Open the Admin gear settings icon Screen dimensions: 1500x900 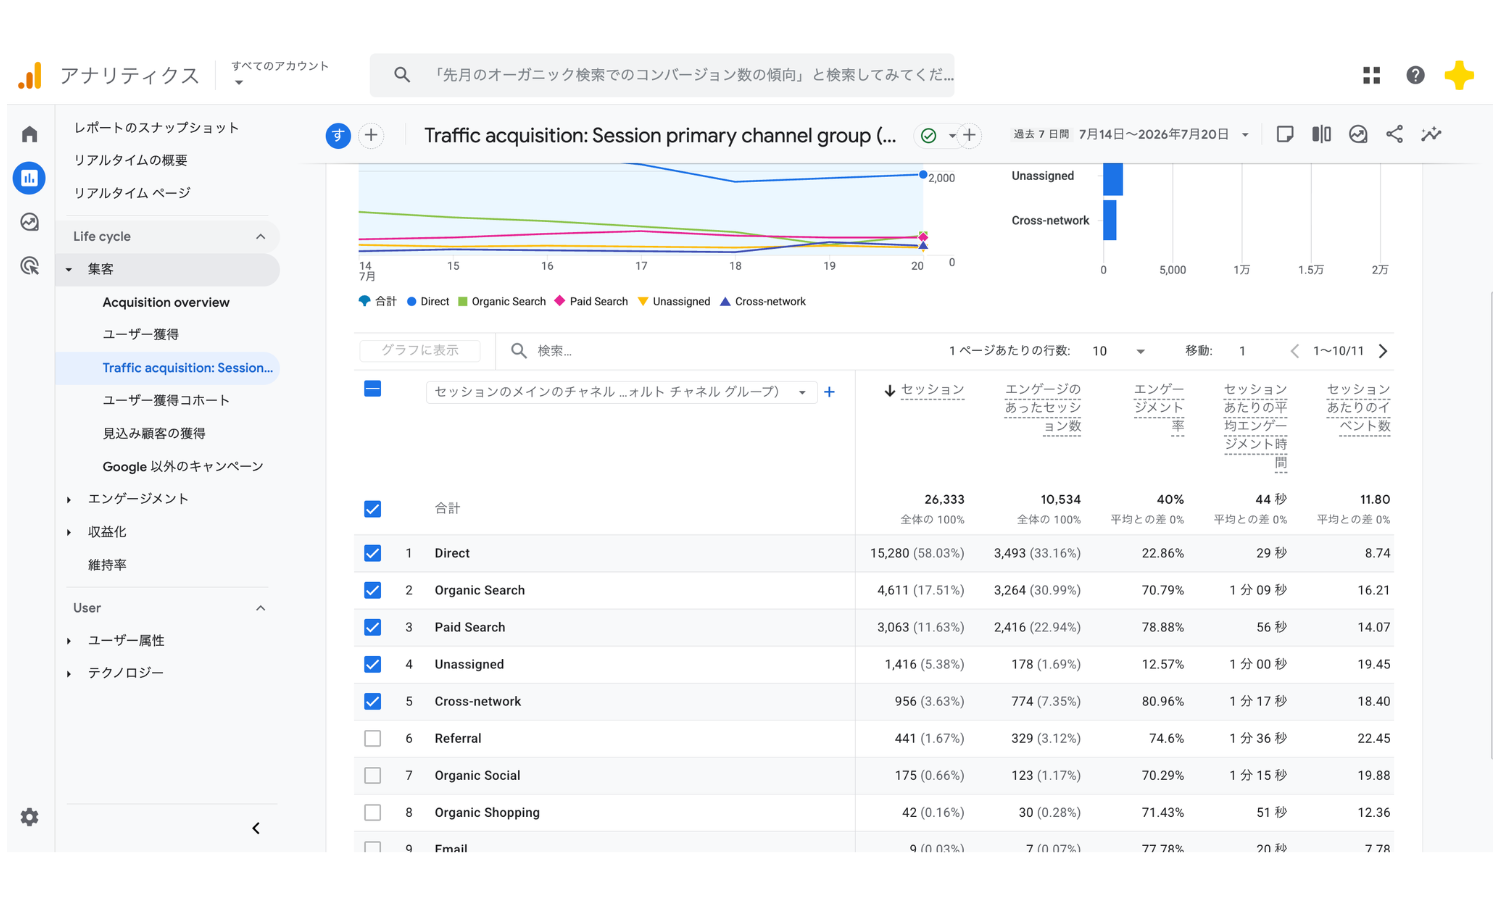(29, 817)
